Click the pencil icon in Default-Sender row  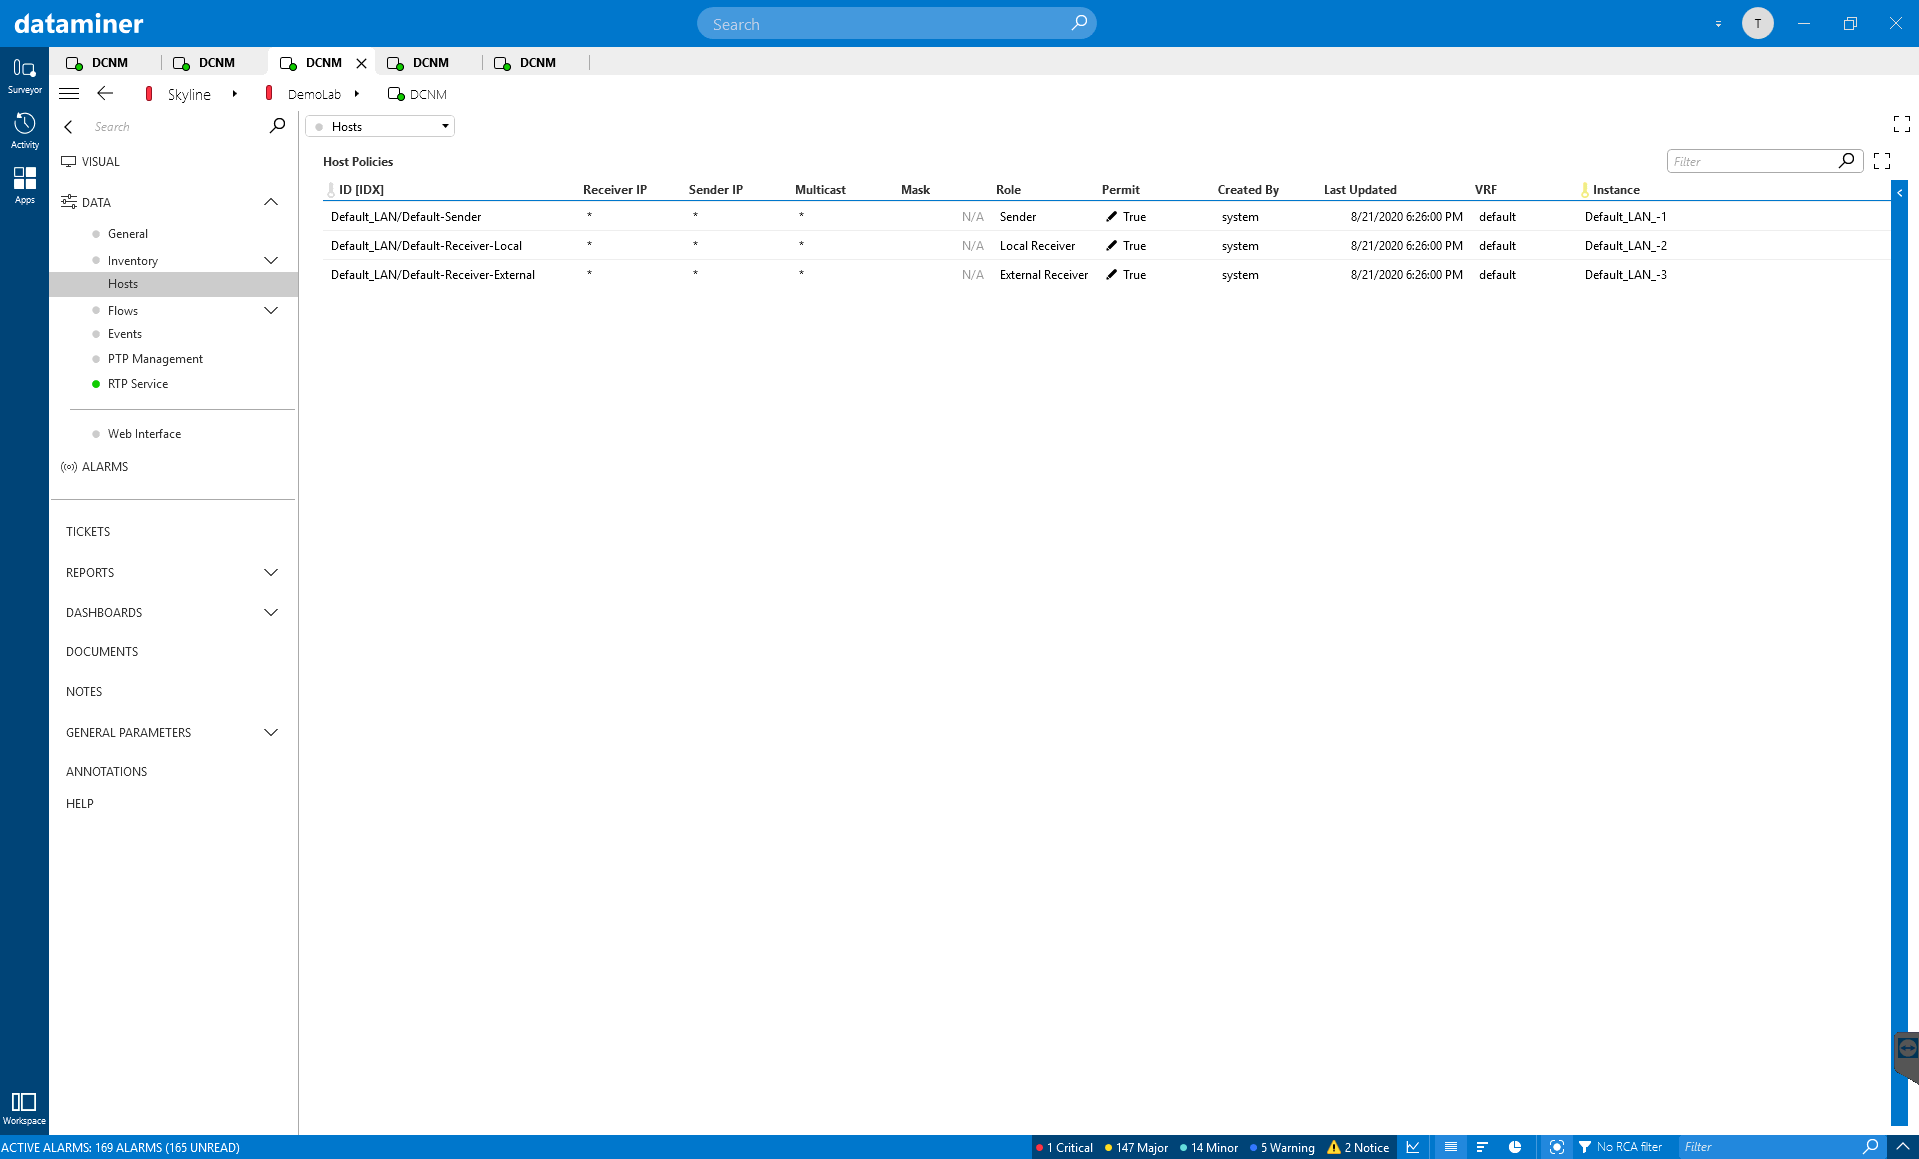(x=1111, y=216)
